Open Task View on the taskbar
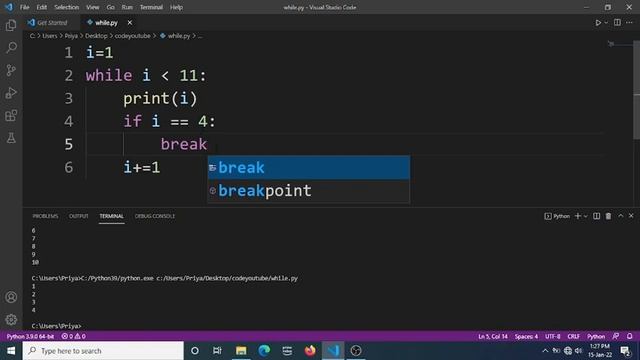 pyautogui.click(x=217, y=351)
